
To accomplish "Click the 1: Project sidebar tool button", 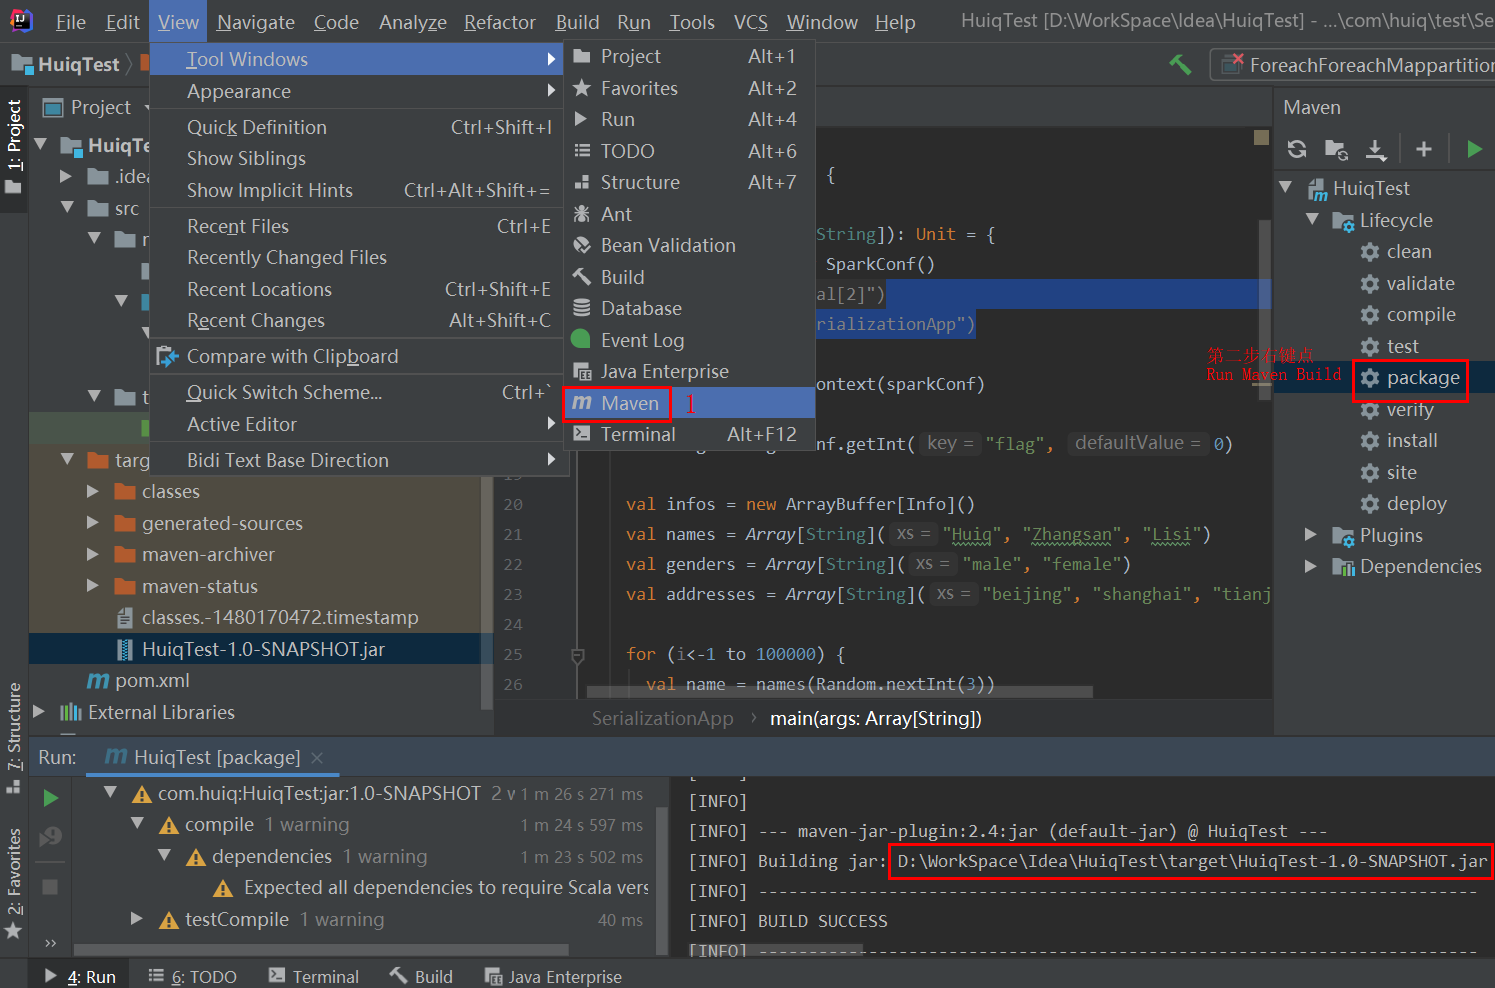I will (14, 146).
